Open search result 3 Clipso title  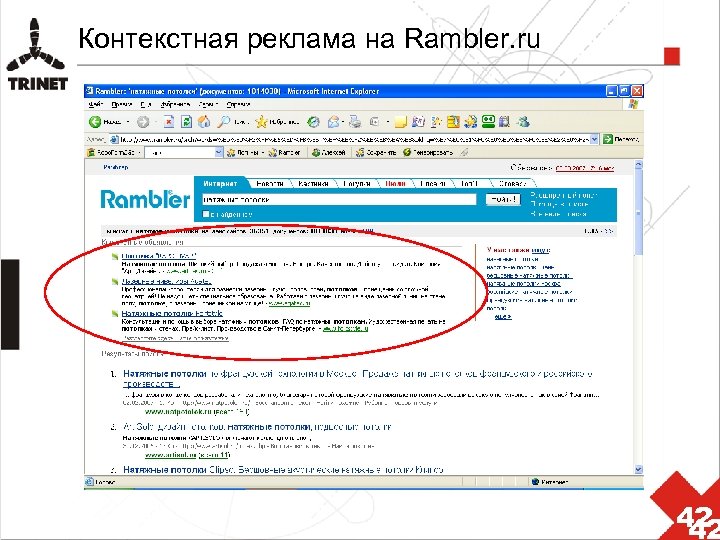(x=283, y=470)
